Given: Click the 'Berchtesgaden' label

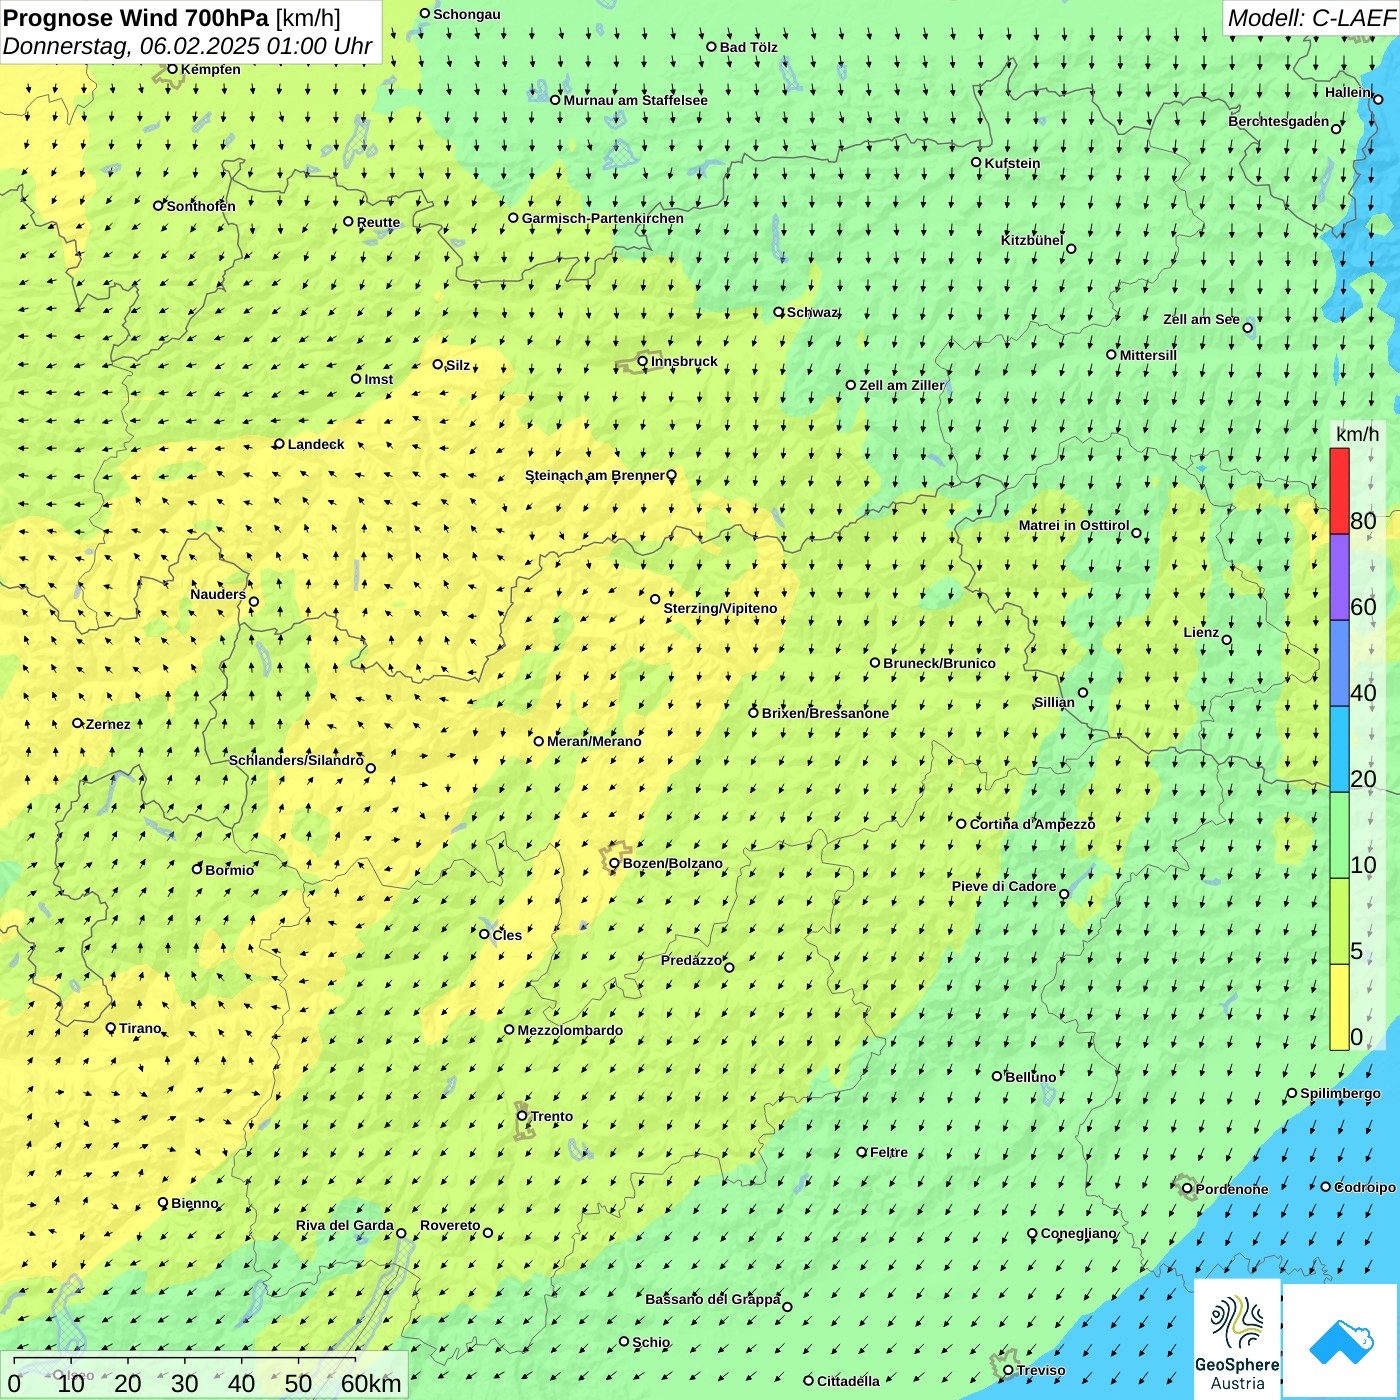Looking at the screenshot, I should [1279, 121].
